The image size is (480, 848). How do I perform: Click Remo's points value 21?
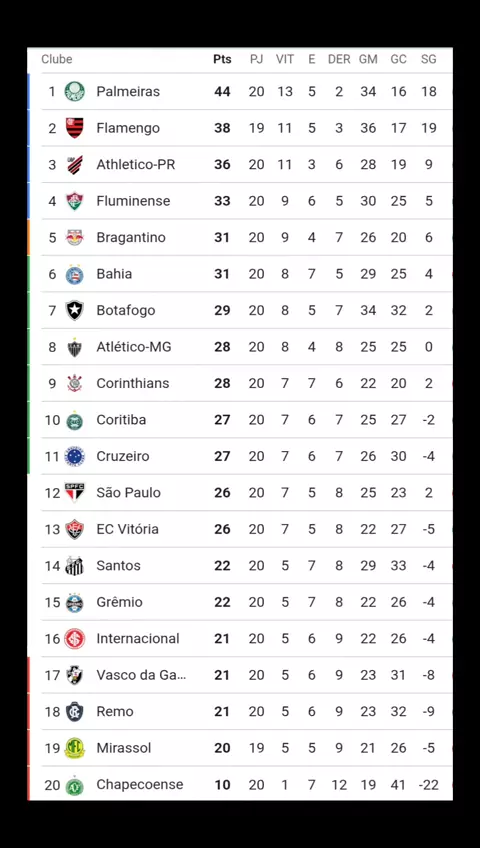(222, 712)
